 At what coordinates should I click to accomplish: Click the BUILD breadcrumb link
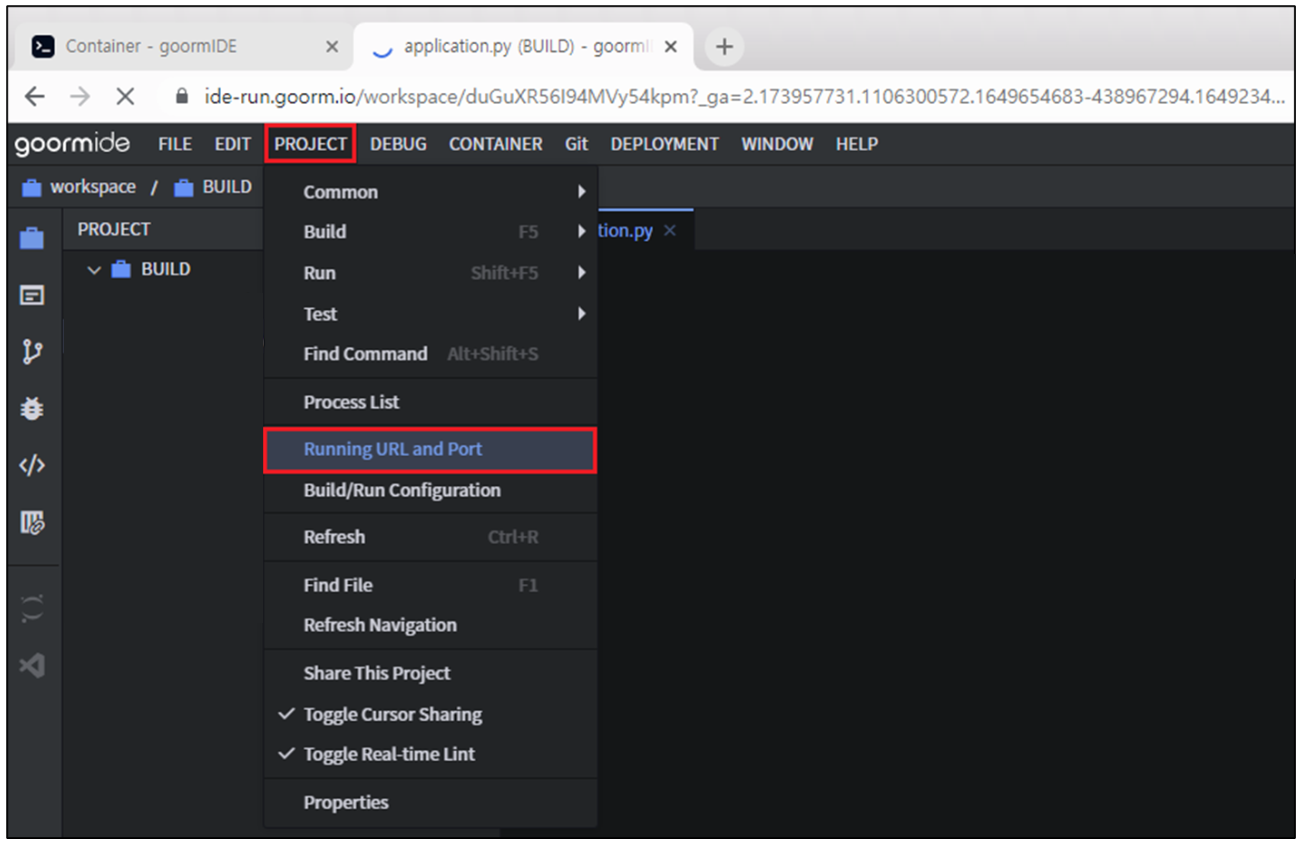point(227,188)
